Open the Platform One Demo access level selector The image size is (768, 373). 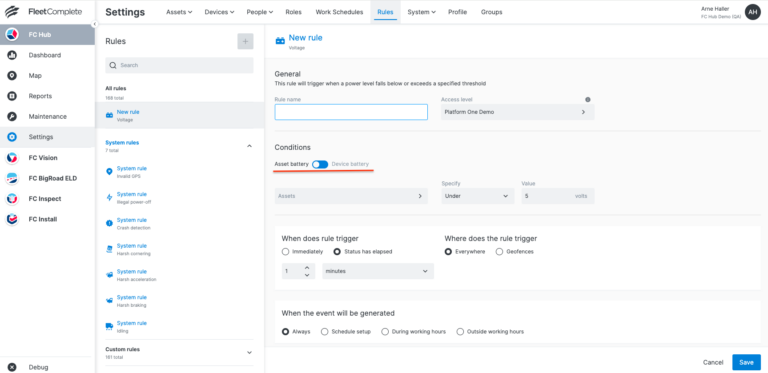coord(518,112)
